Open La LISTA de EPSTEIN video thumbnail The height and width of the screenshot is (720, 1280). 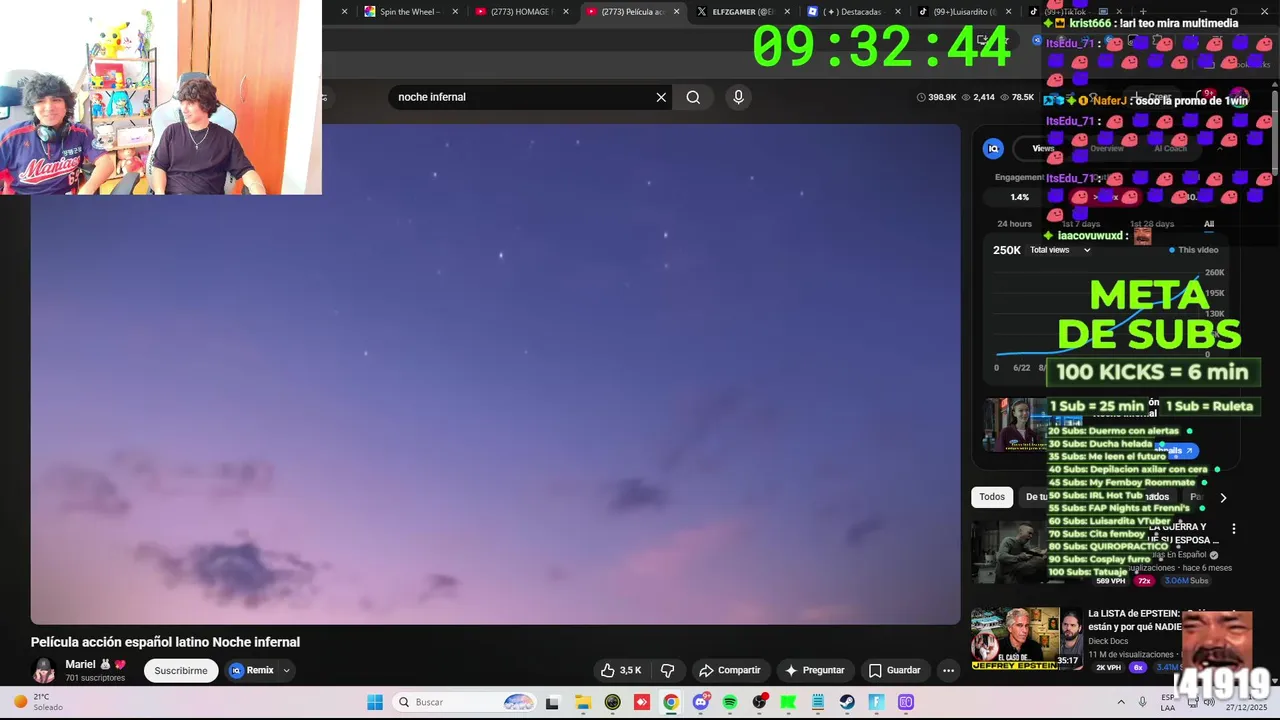pos(1027,638)
